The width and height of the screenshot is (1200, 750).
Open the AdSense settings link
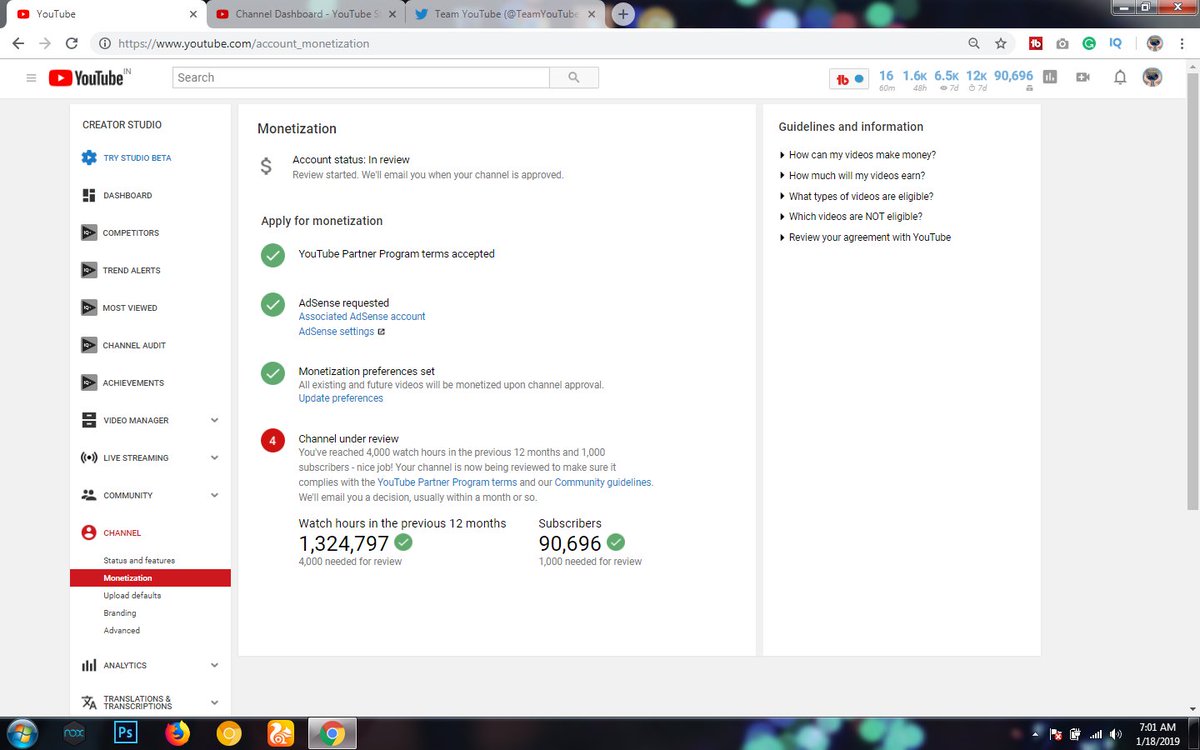click(x=337, y=332)
